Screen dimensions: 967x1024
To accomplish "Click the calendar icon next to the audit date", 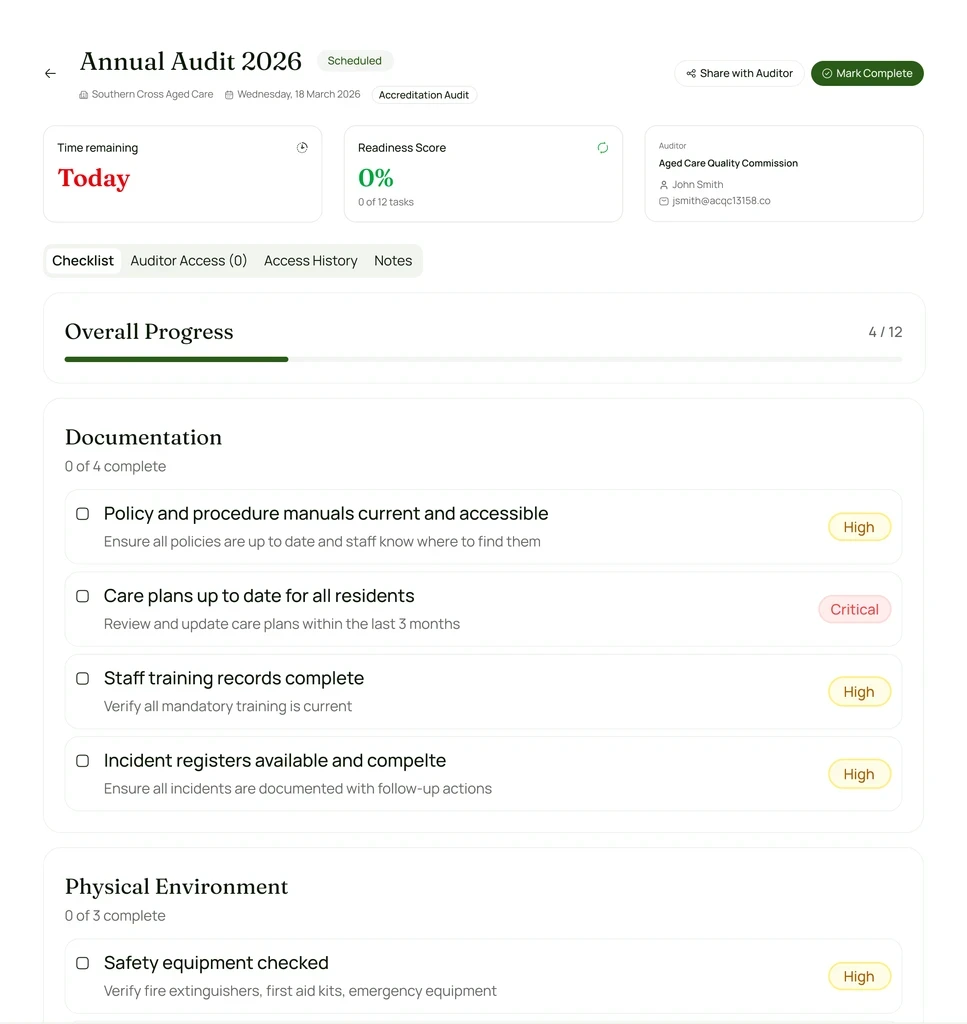I will [229, 95].
